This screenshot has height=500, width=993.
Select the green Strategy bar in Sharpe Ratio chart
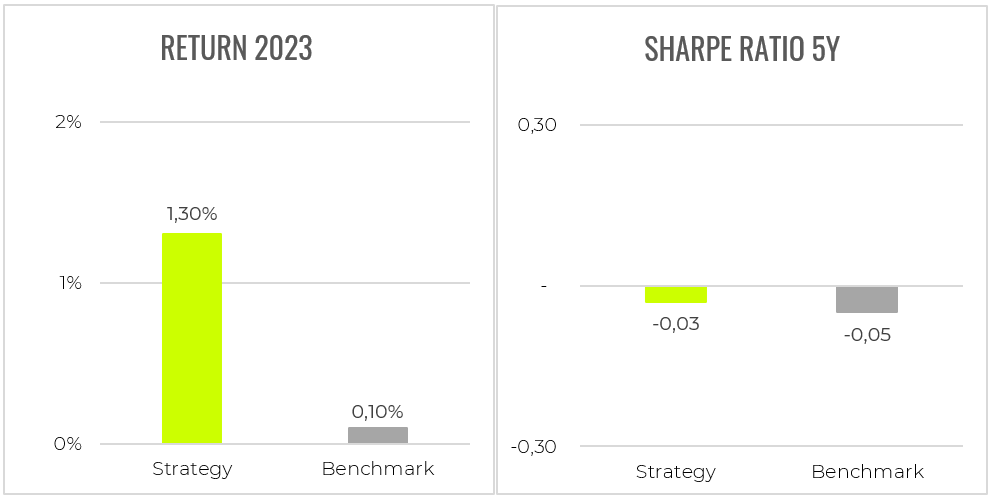click(x=676, y=294)
